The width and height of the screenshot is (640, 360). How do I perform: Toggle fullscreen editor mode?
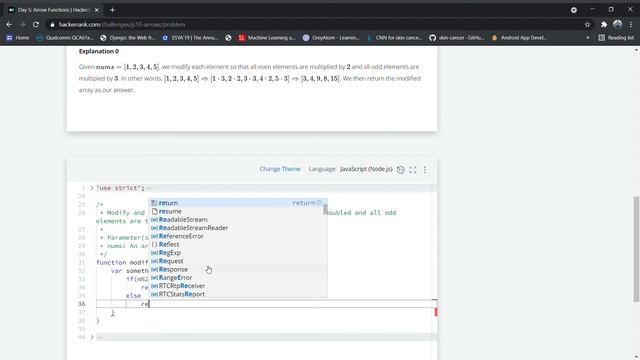[413, 170]
